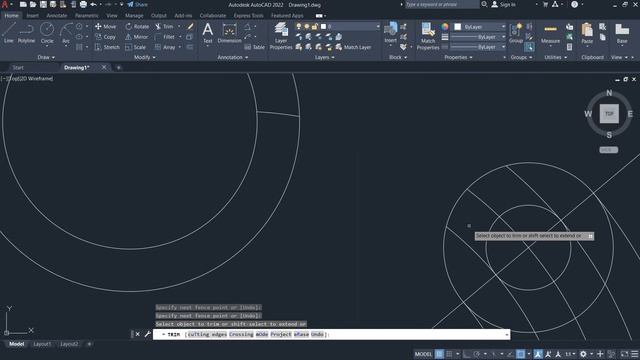Click the Undo option in command line

tap(317, 334)
